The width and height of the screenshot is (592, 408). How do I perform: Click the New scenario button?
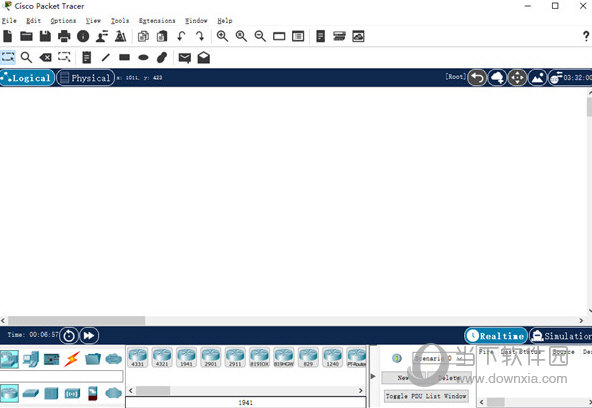click(x=403, y=377)
